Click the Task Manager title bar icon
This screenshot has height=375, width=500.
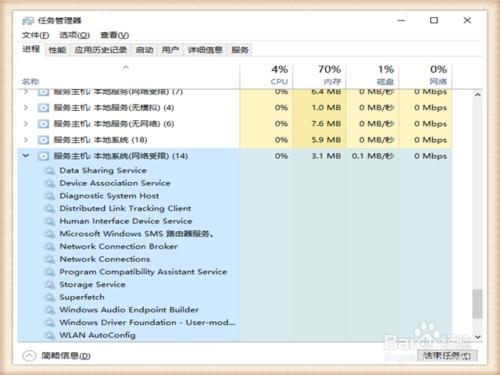pyautogui.click(x=28, y=21)
